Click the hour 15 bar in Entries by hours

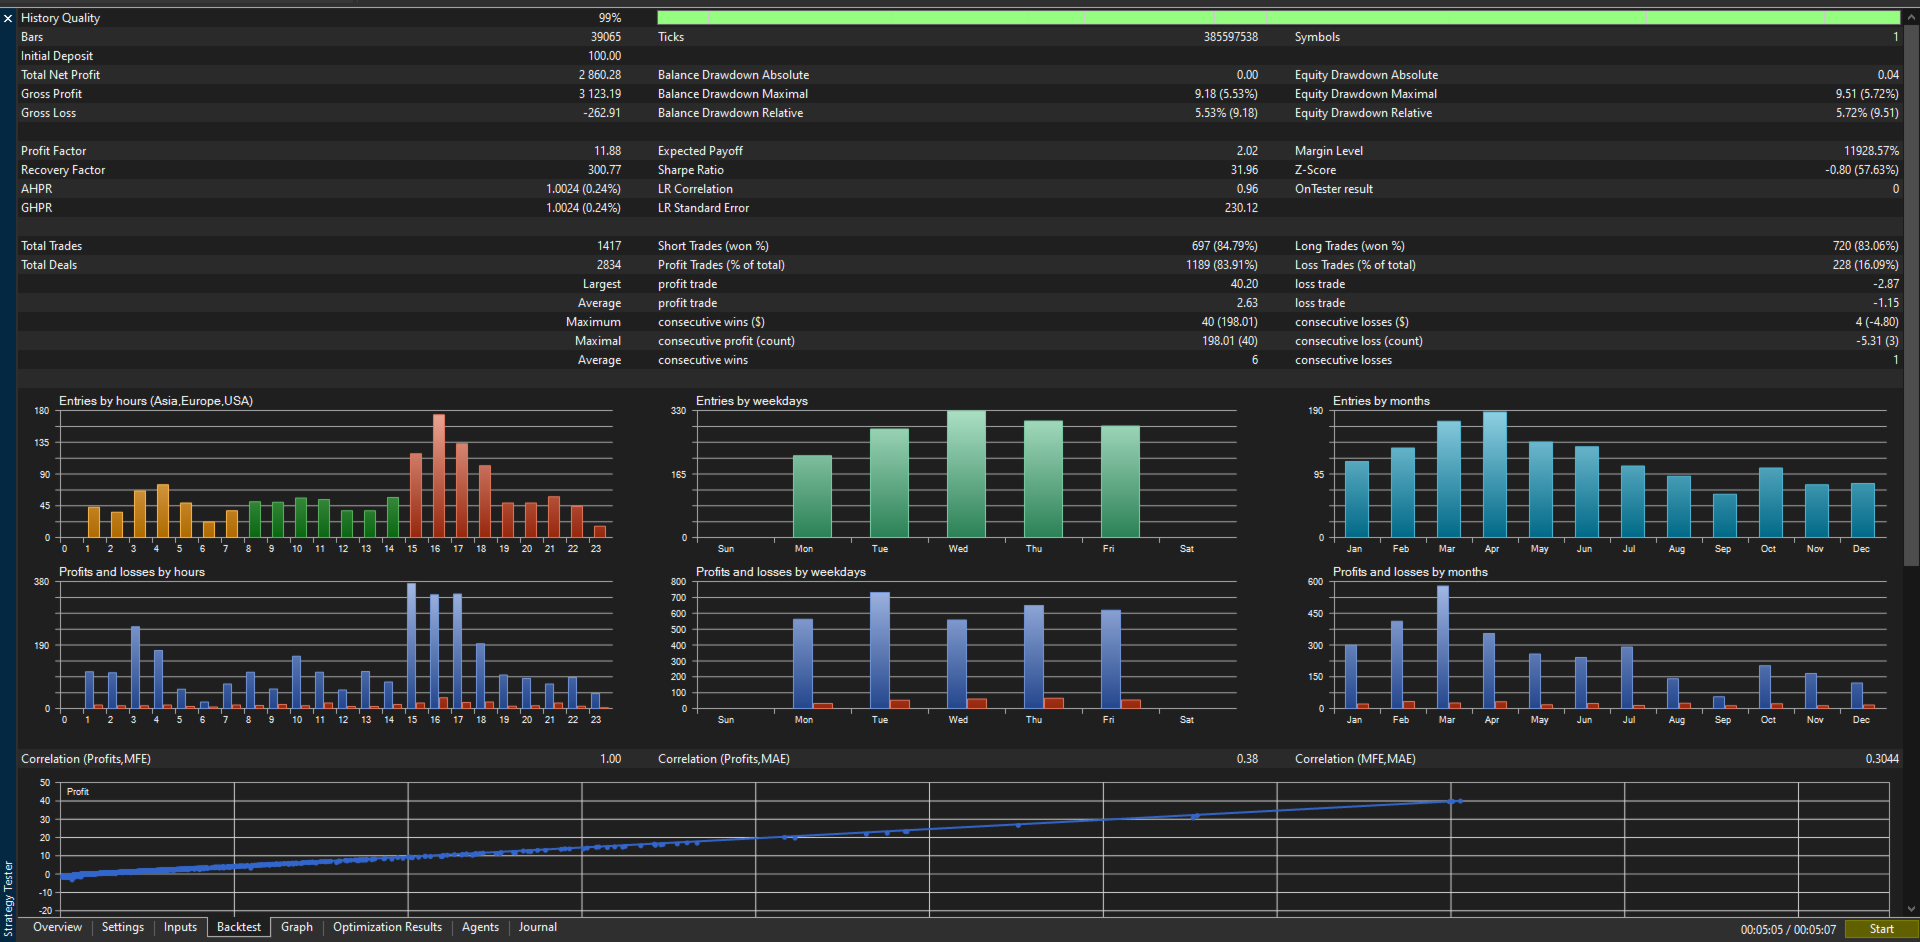(416, 495)
